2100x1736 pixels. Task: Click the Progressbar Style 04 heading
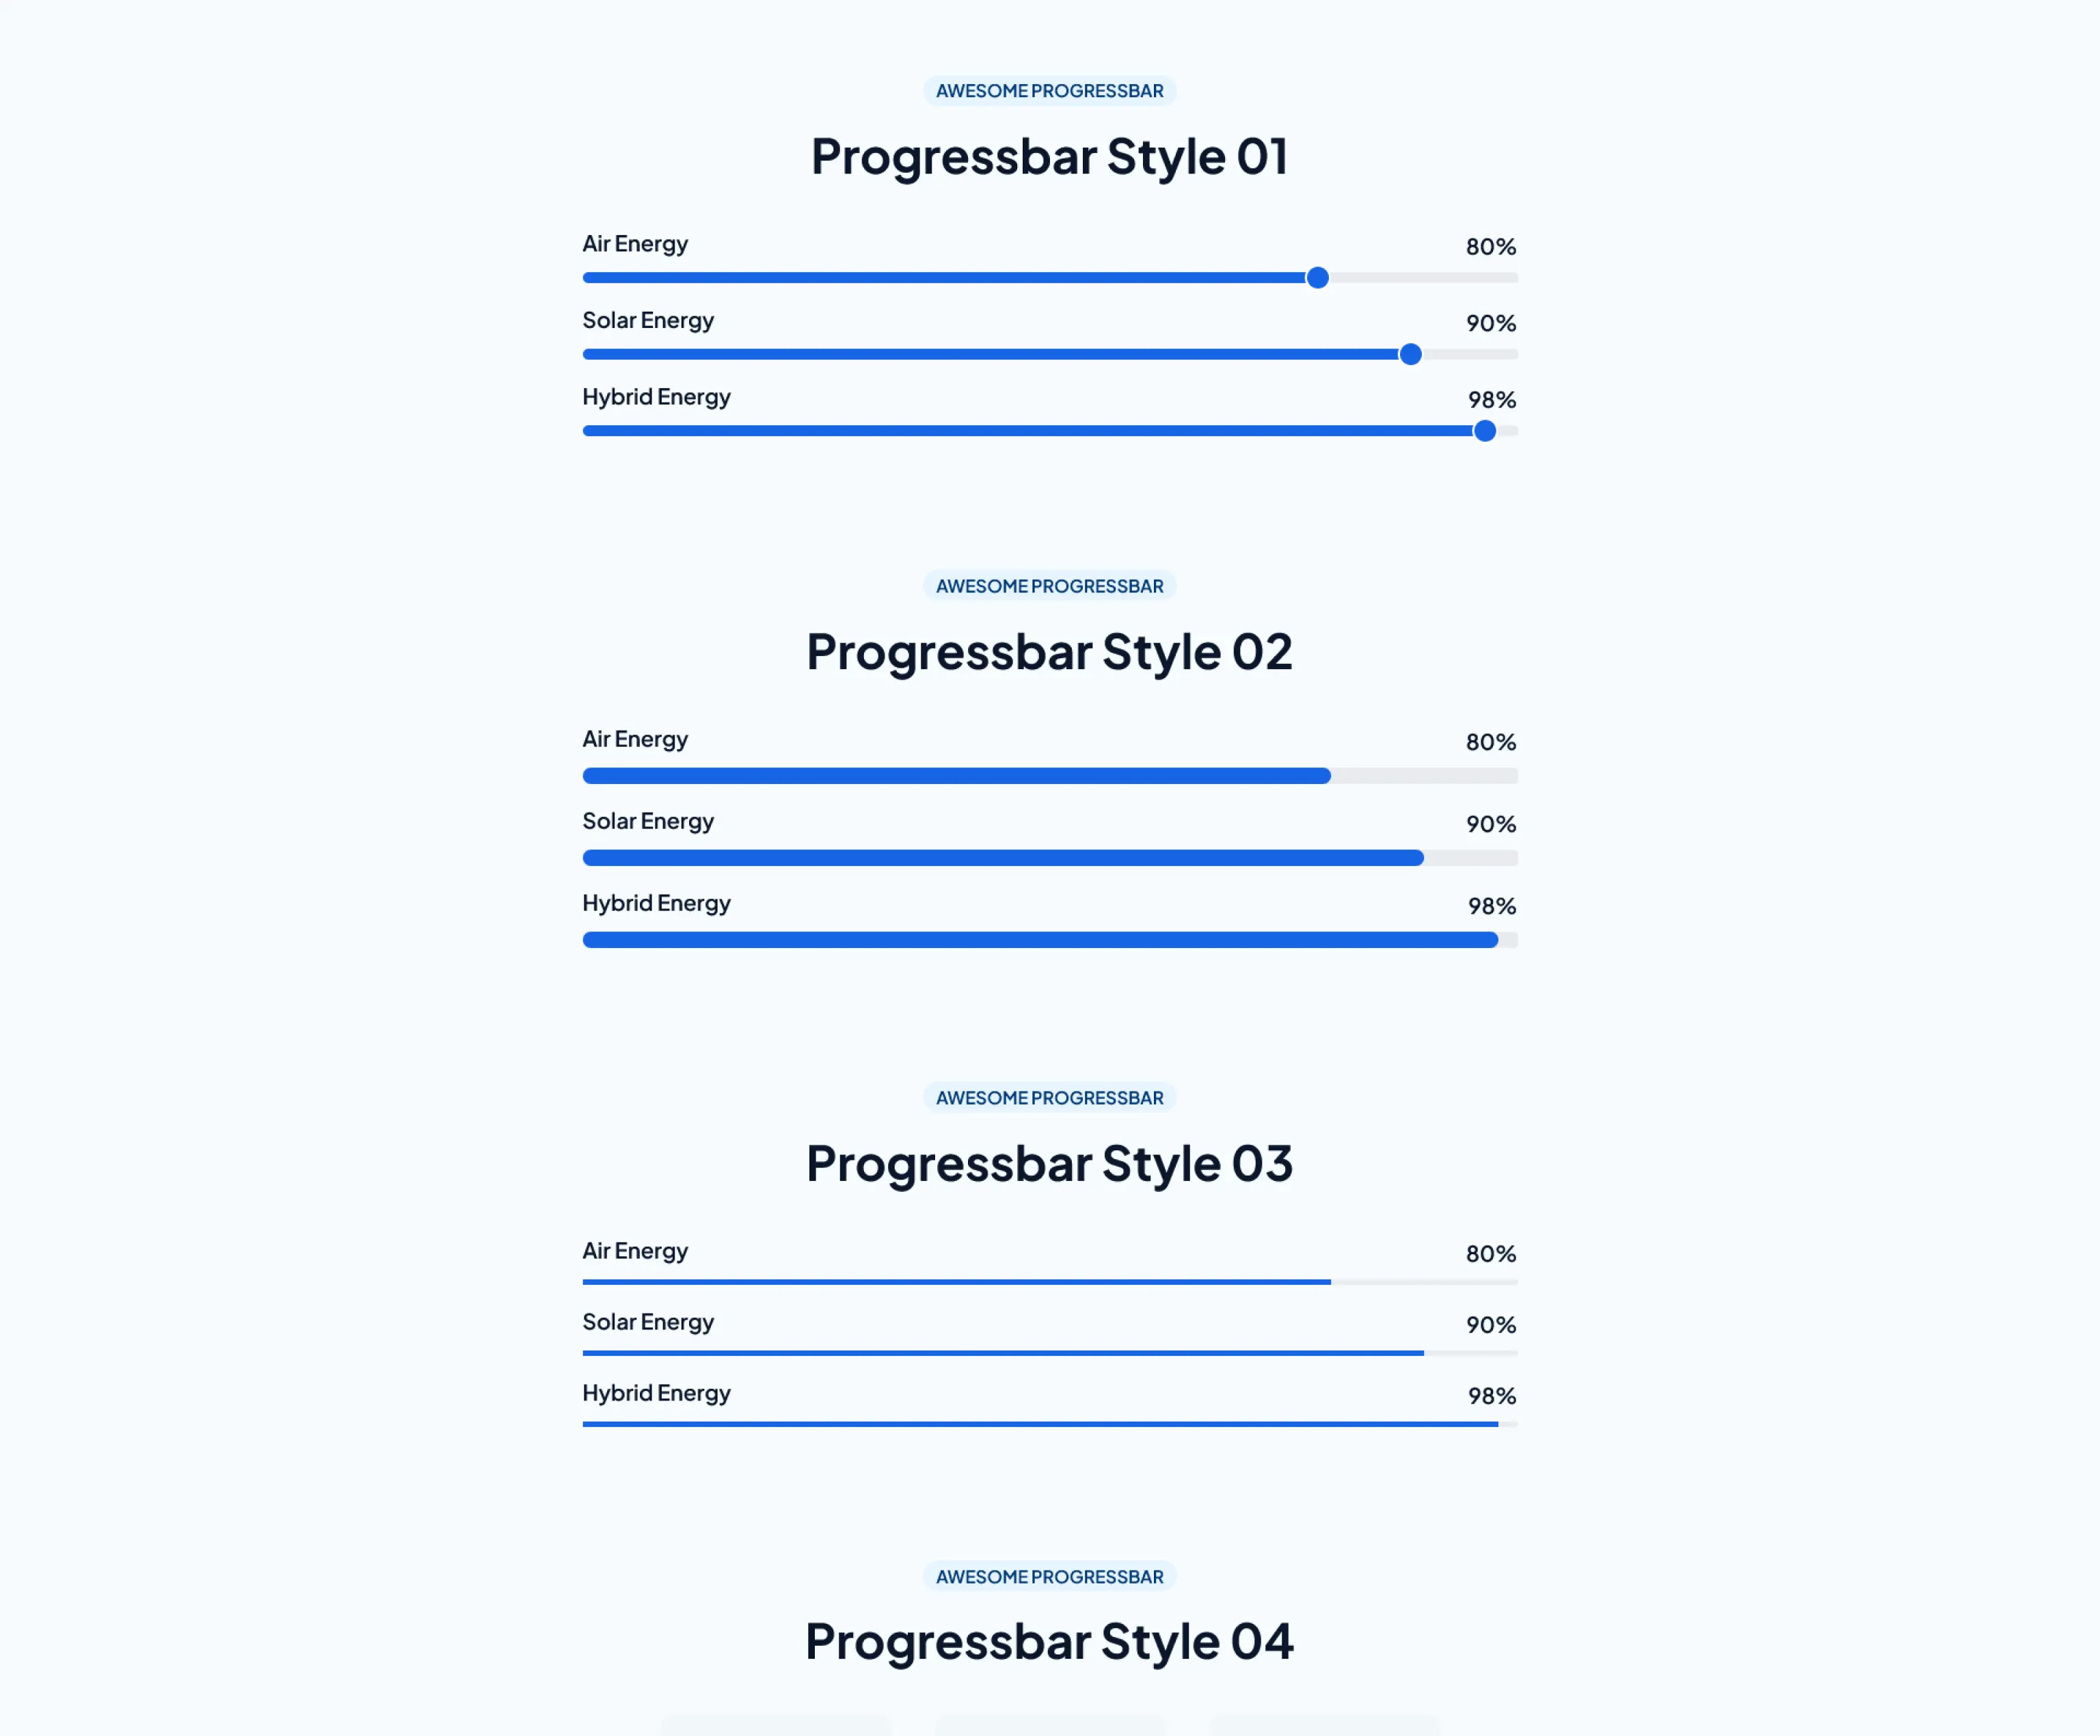click(x=1049, y=1642)
